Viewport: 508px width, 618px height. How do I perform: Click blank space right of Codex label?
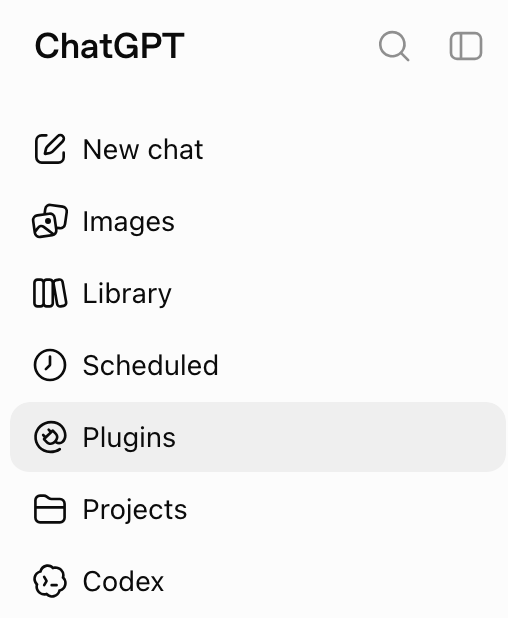(x=335, y=581)
